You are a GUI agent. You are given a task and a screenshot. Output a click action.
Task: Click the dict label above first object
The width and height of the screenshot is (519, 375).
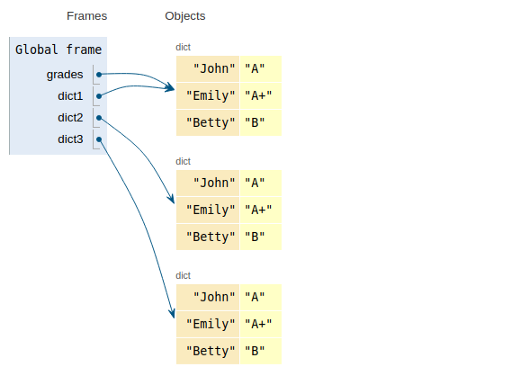click(x=183, y=47)
